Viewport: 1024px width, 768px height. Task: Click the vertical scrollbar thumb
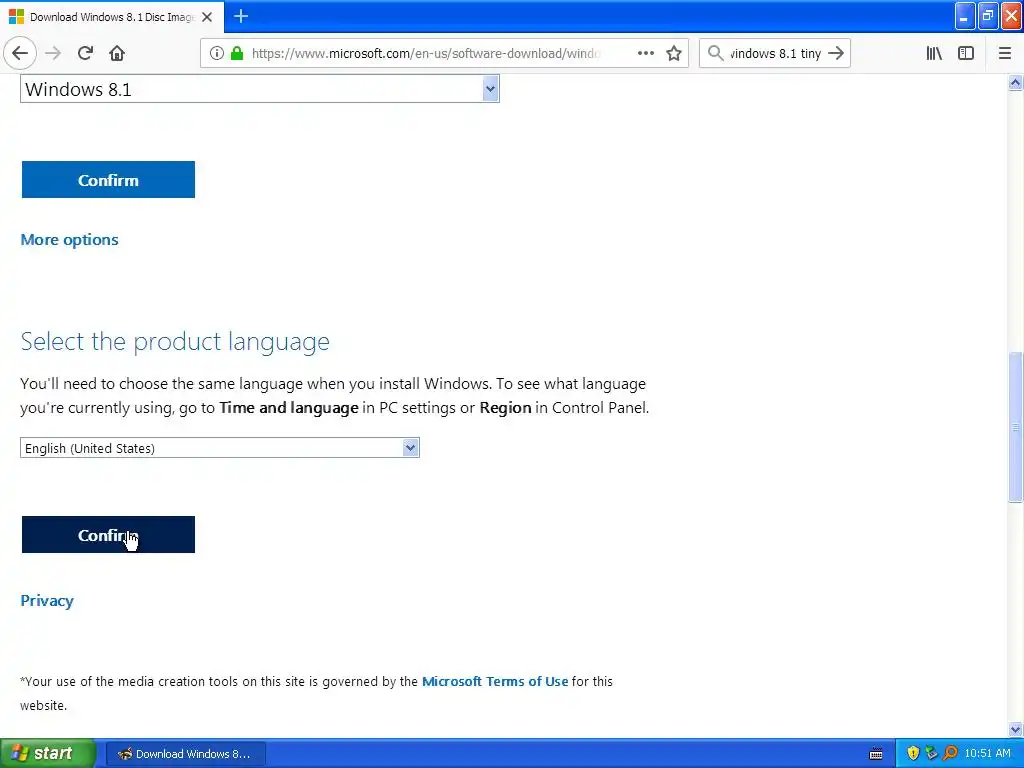[1015, 427]
